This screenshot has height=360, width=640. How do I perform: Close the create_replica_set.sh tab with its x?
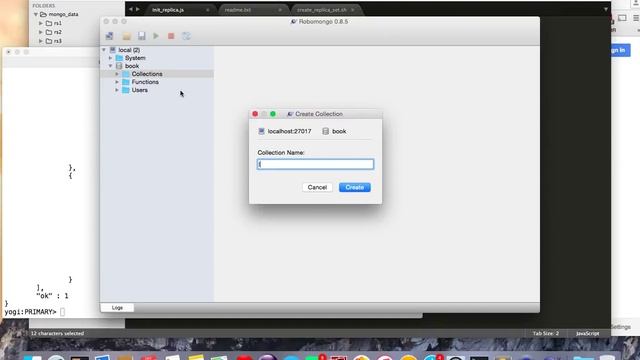pos(353,10)
